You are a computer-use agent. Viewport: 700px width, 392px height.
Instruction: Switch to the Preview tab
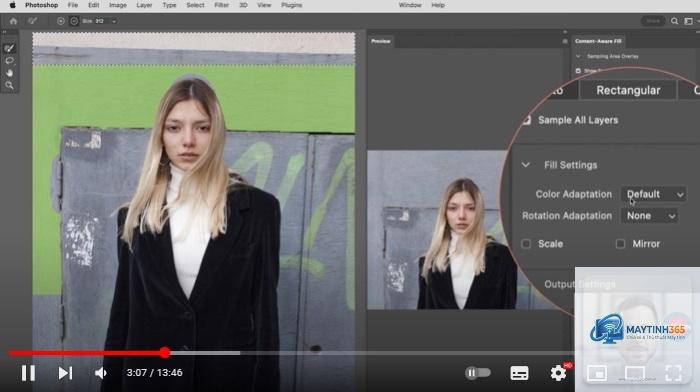(381, 41)
